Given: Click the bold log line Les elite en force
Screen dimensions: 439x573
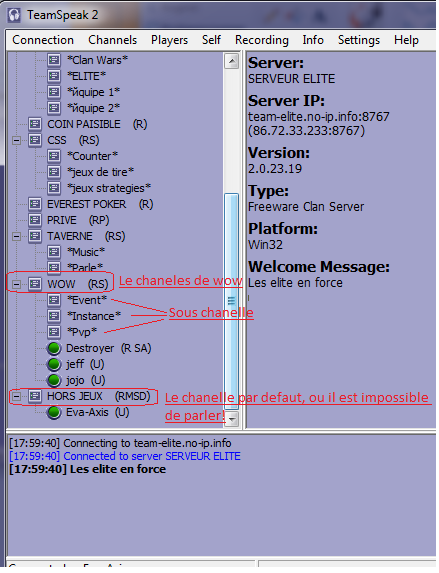Looking at the screenshot, I should pyautogui.click(x=87, y=469).
